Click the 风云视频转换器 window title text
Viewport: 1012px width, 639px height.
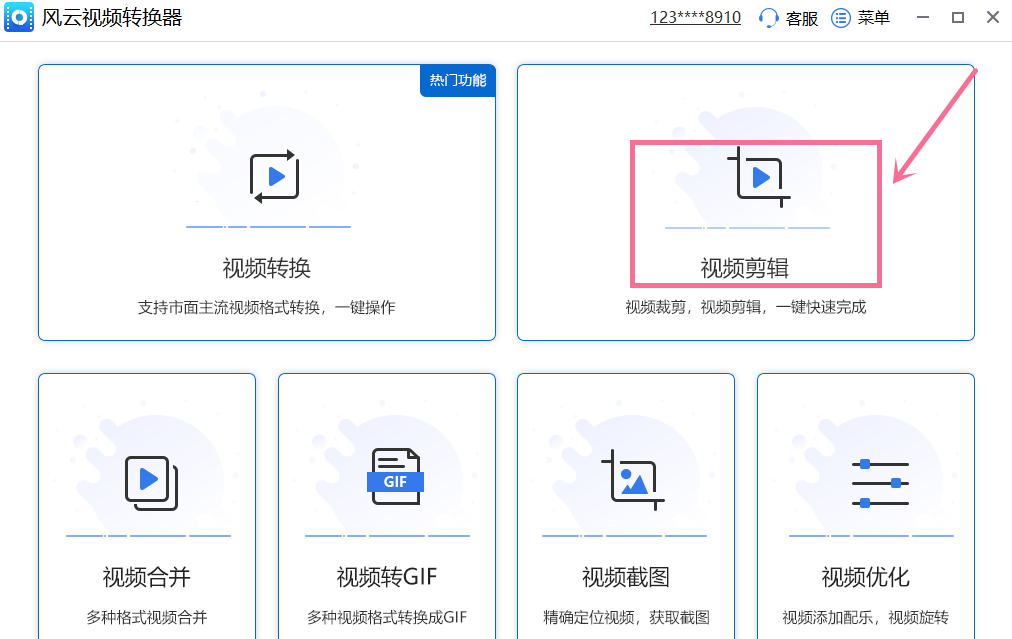click(112, 17)
